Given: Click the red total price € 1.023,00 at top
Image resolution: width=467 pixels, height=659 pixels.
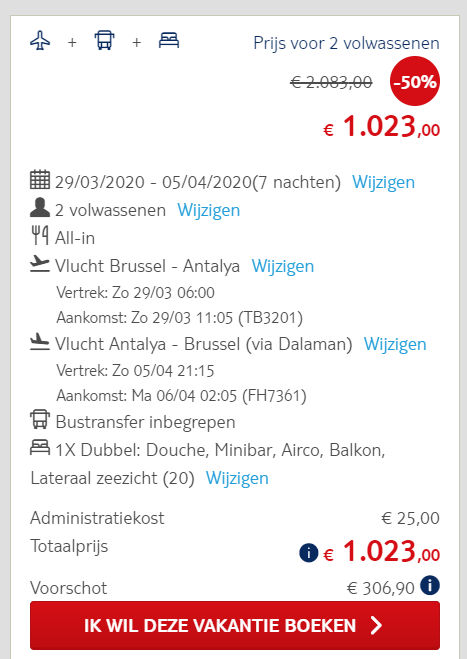Looking at the screenshot, I should click(381, 127).
